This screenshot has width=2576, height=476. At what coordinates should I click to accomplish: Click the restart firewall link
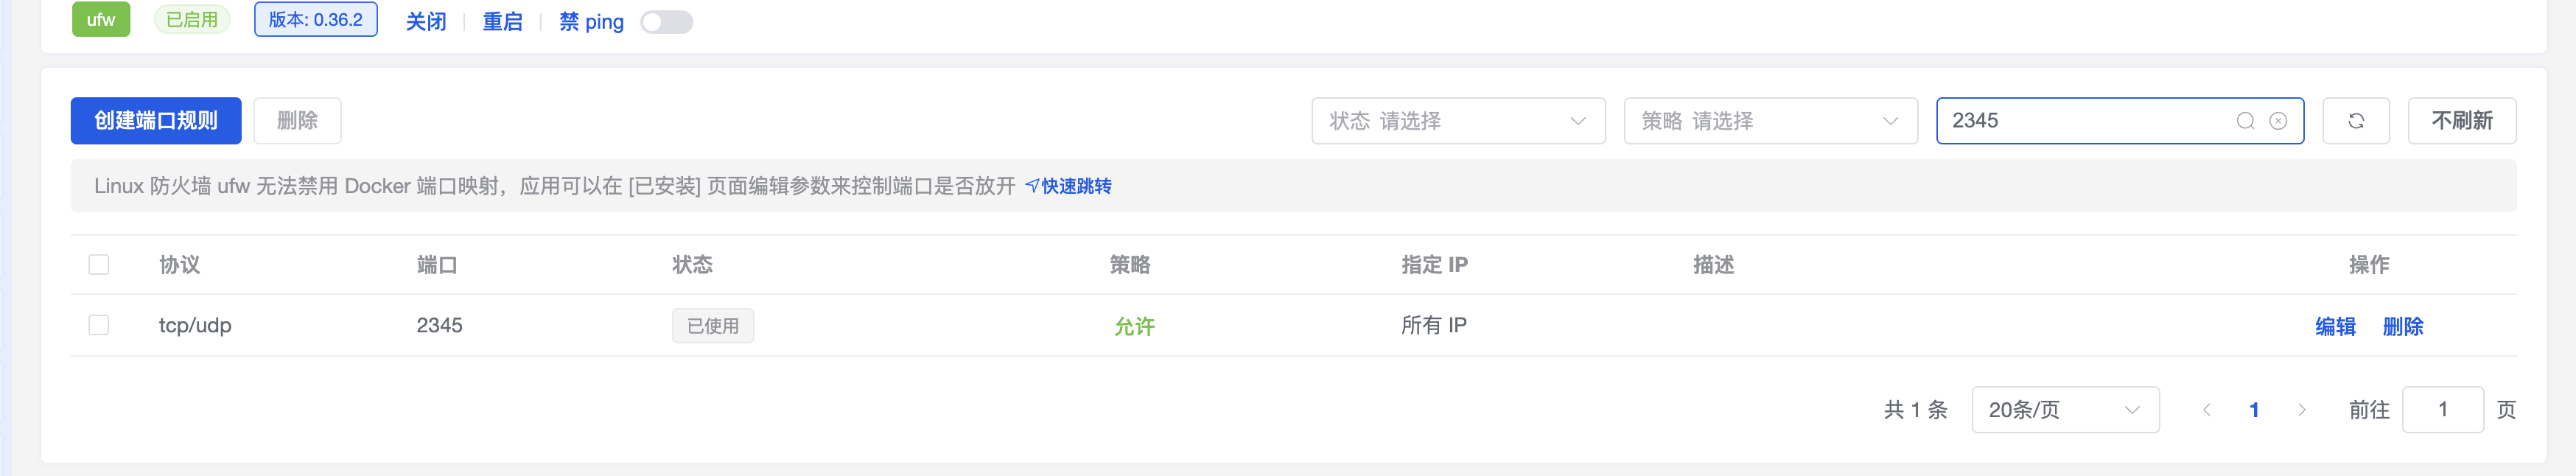[x=502, y=22]
